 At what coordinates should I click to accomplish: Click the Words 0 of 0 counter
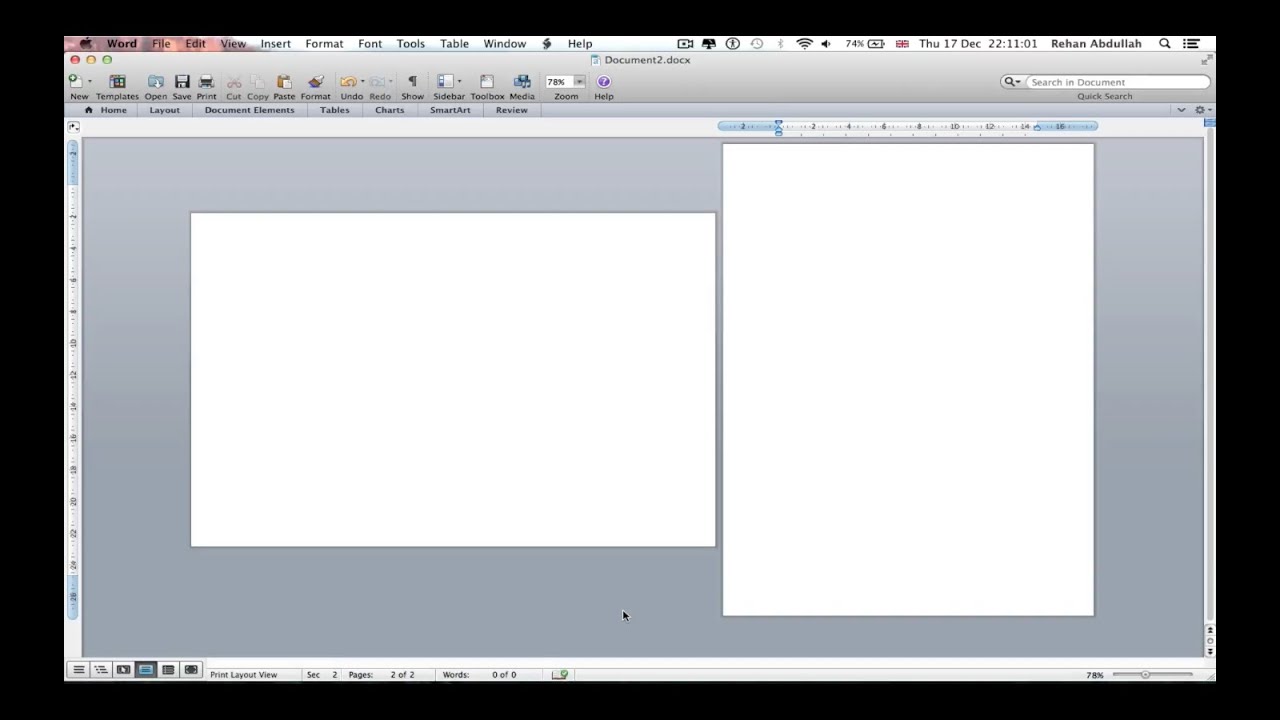pyautogui.click(x=480, y=675)
